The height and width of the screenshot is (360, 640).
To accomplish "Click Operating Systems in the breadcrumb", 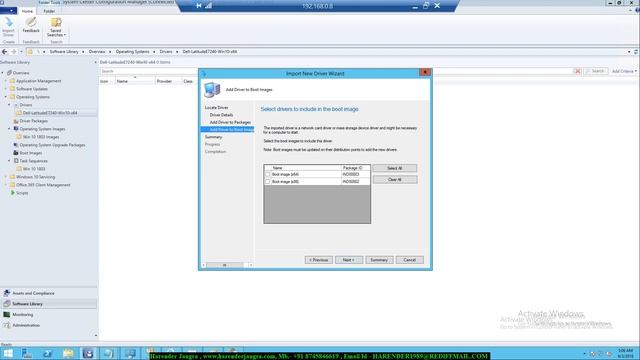I will point(132,52).
